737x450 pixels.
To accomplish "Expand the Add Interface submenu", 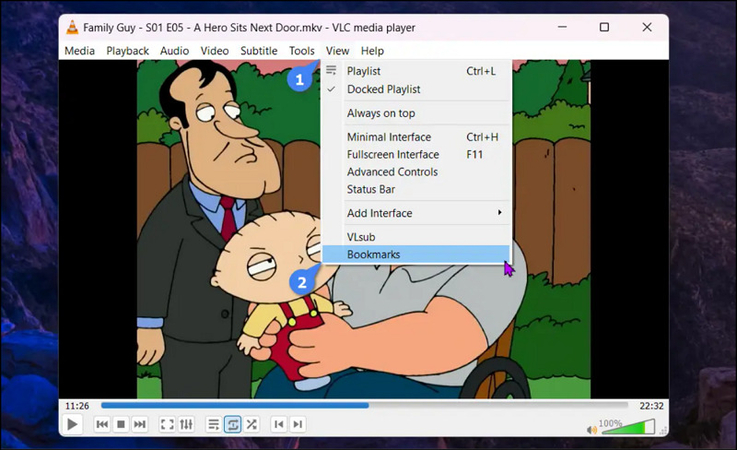I will (x=416, y=213).
